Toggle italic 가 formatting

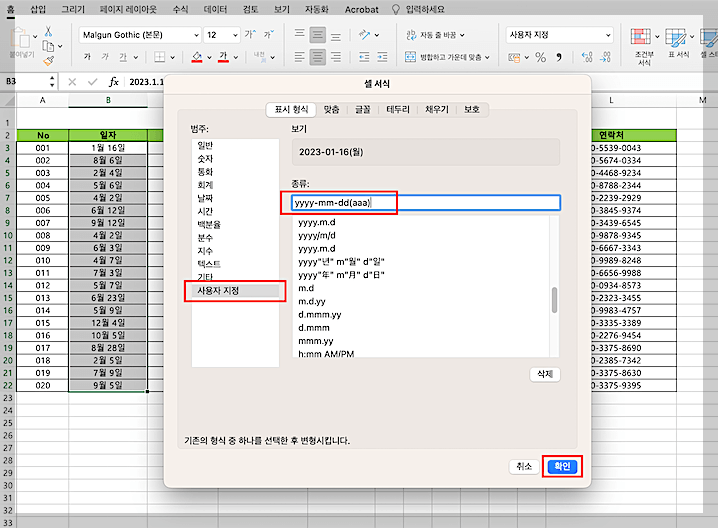[x=105, y=57]
